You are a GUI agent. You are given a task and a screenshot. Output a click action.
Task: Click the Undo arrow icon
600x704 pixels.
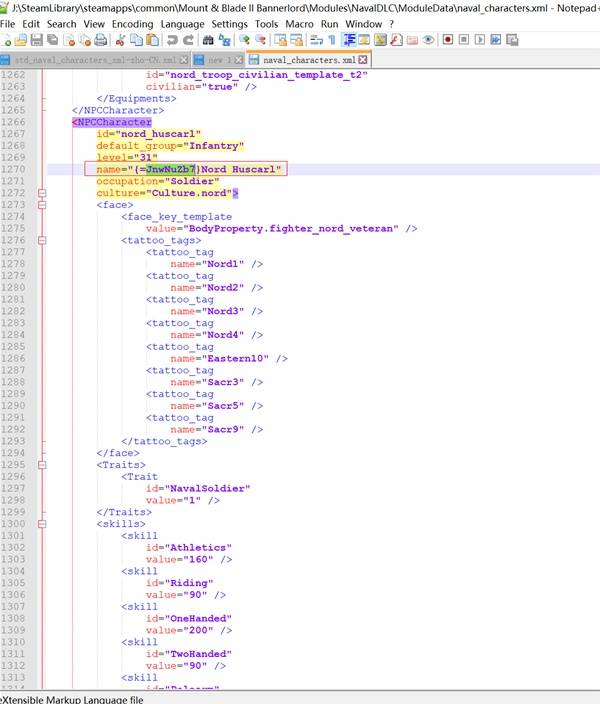(172, 40)
